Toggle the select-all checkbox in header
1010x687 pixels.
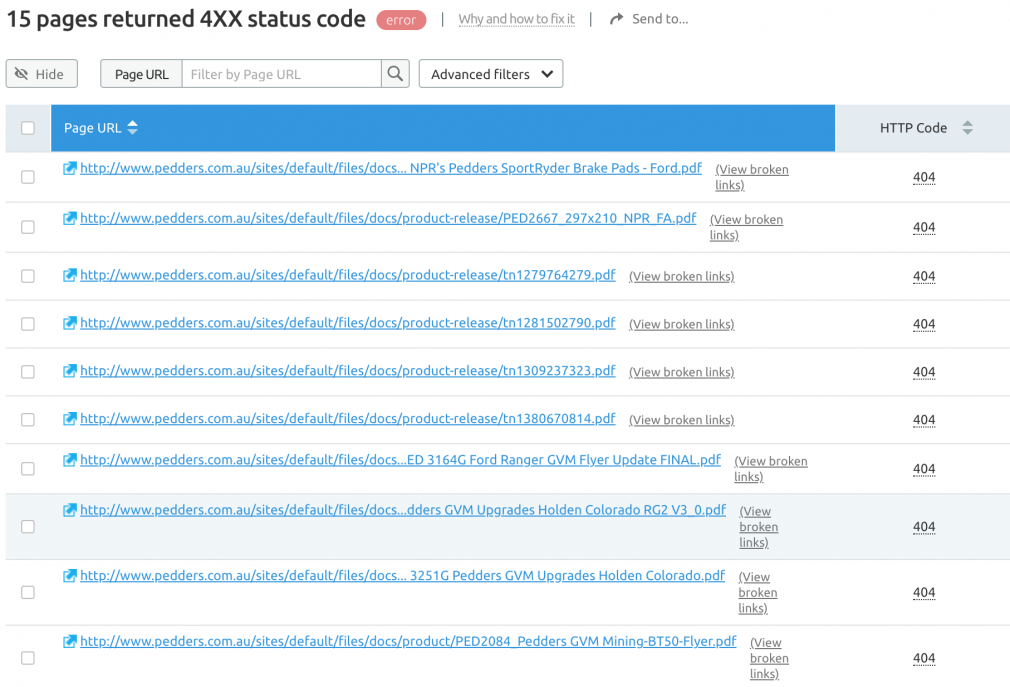(28, 127)
